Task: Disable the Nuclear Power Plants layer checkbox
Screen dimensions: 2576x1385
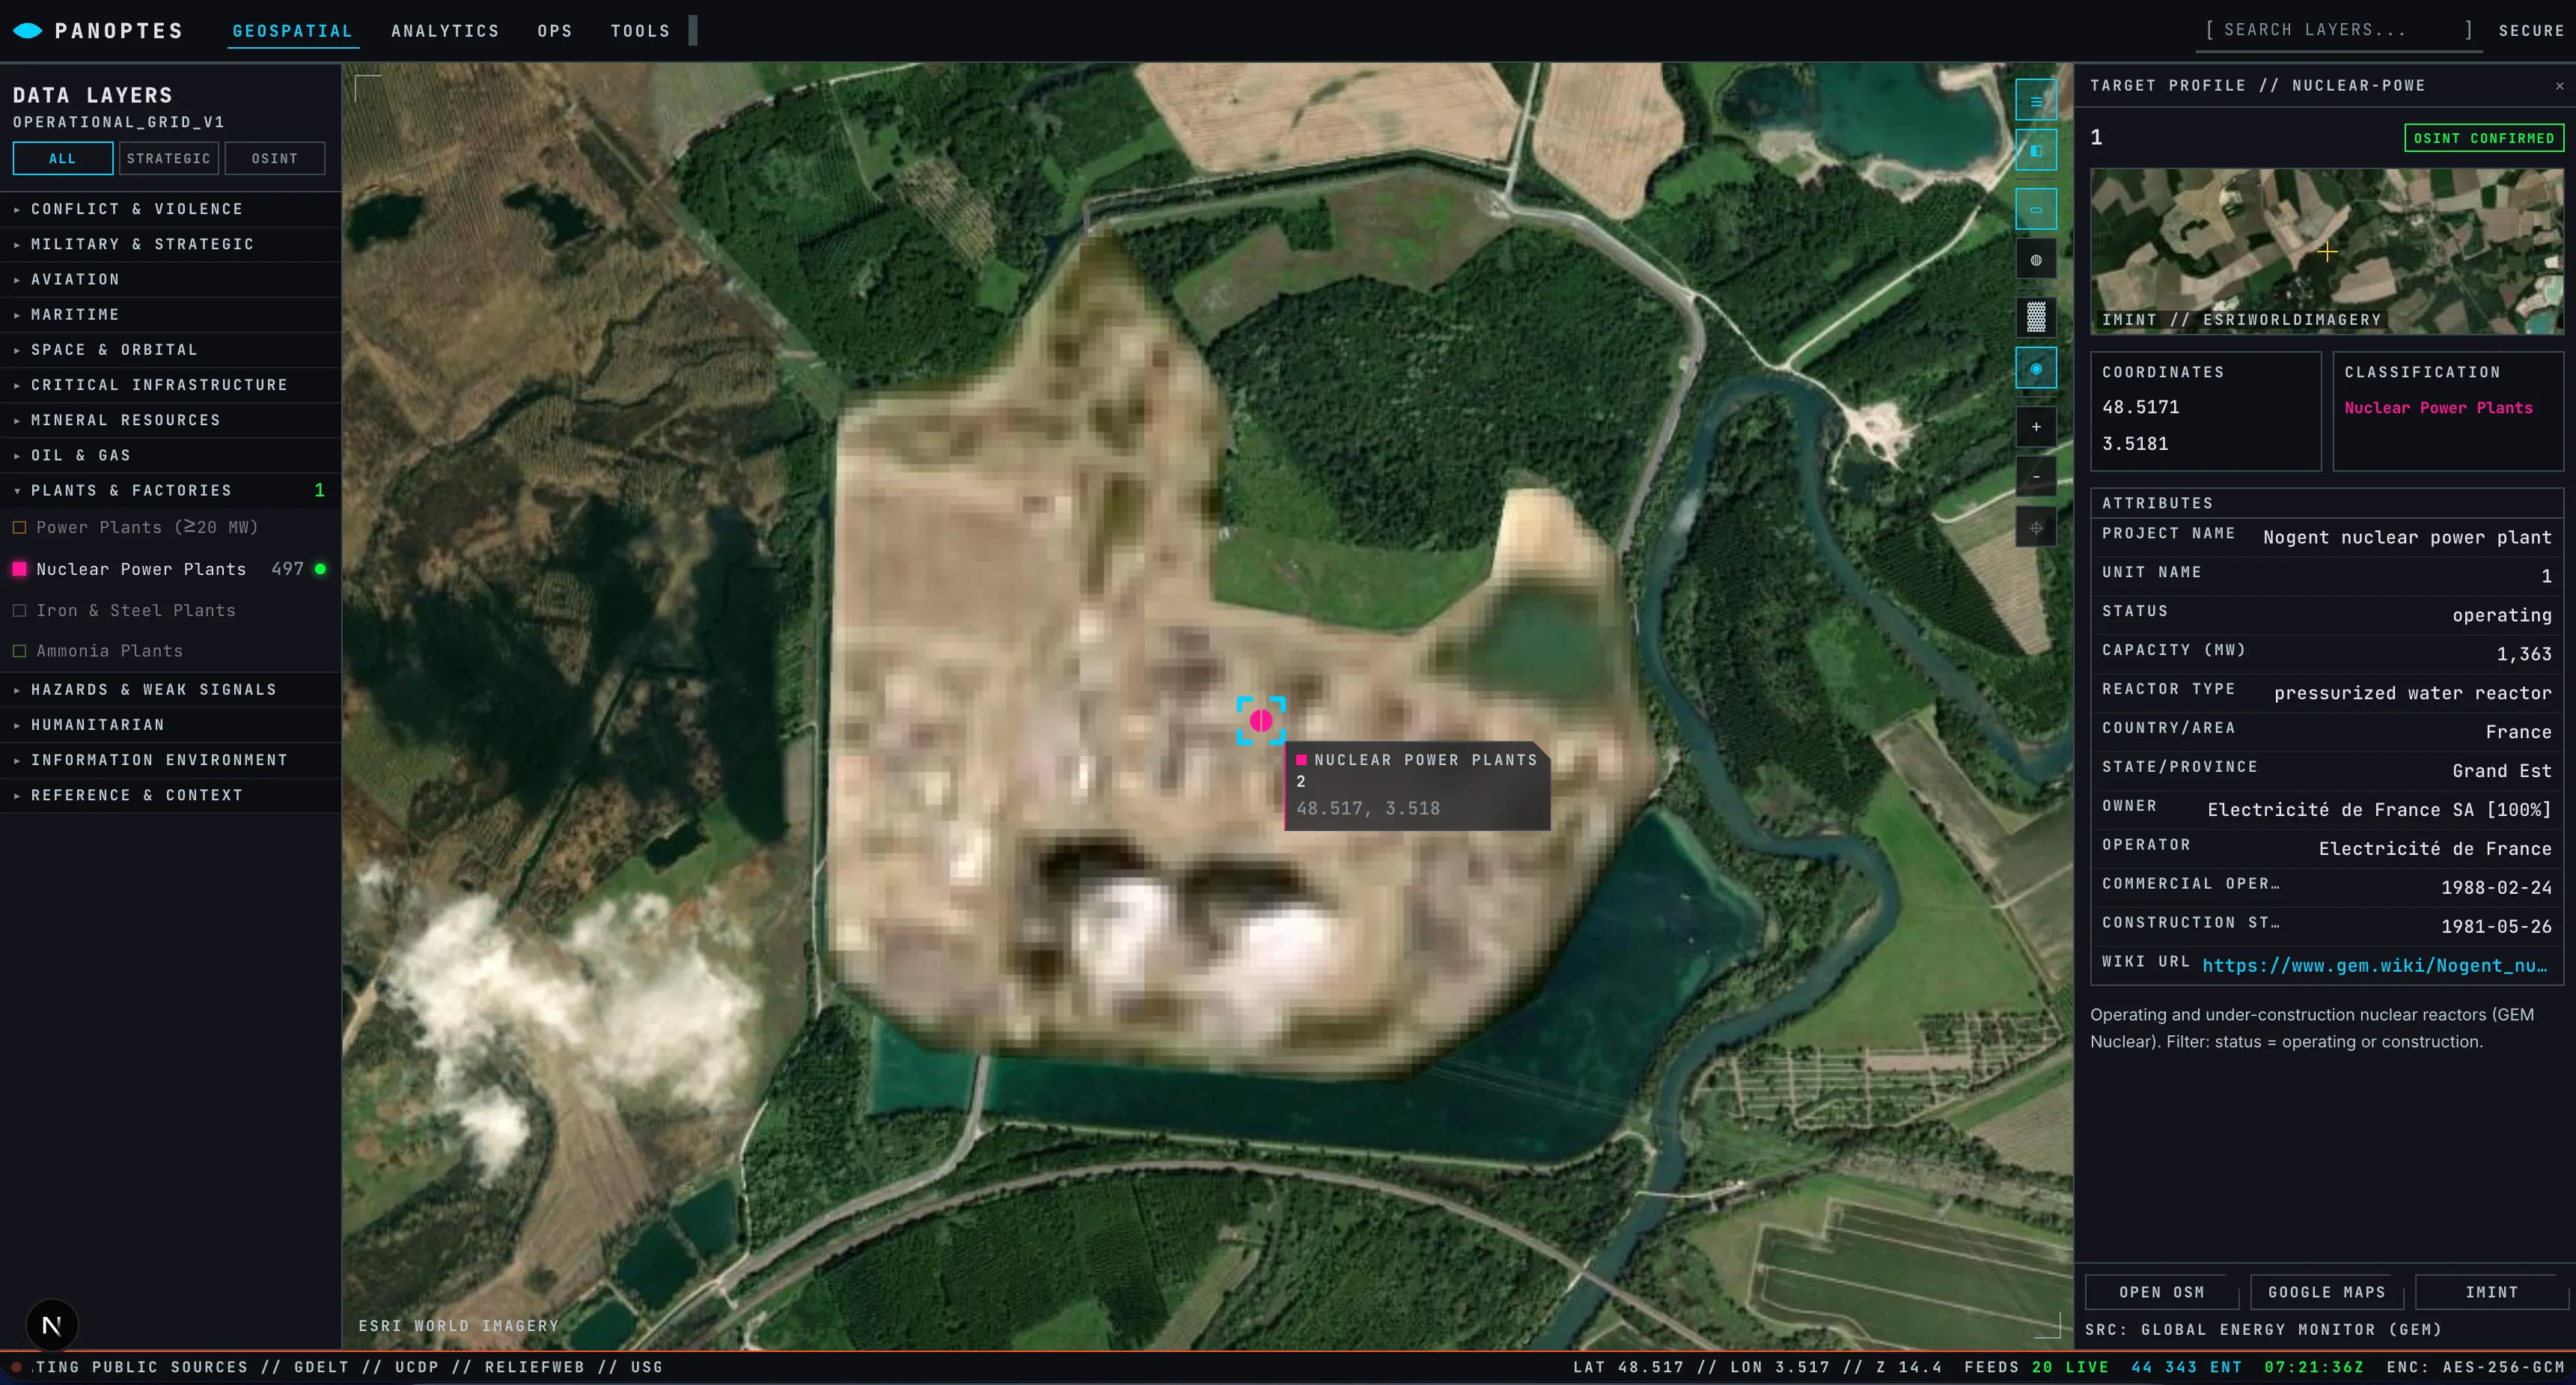Action: coord(19,569)
